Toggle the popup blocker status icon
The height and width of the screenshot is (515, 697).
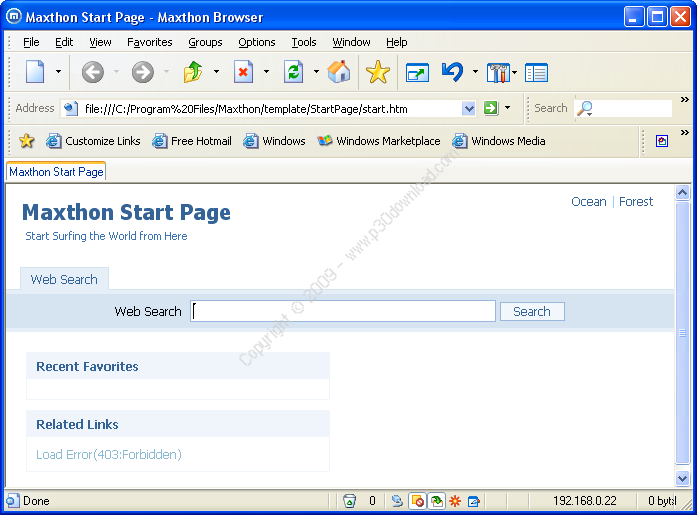(417, 501)
